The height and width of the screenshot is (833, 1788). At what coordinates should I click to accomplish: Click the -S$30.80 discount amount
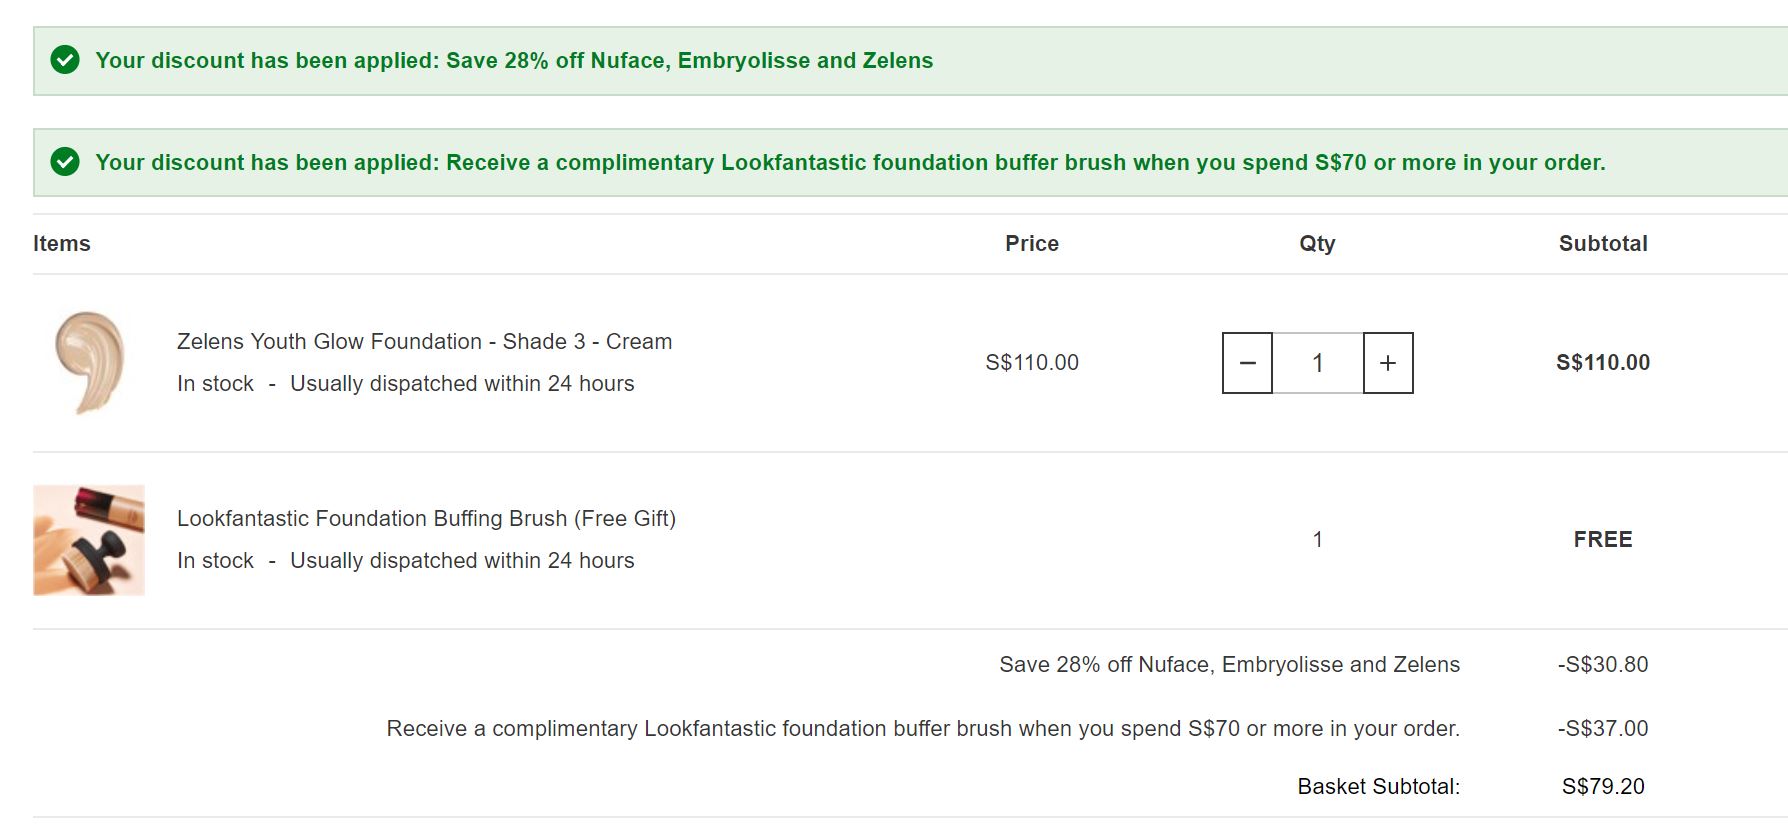[x=1603, y=665]
